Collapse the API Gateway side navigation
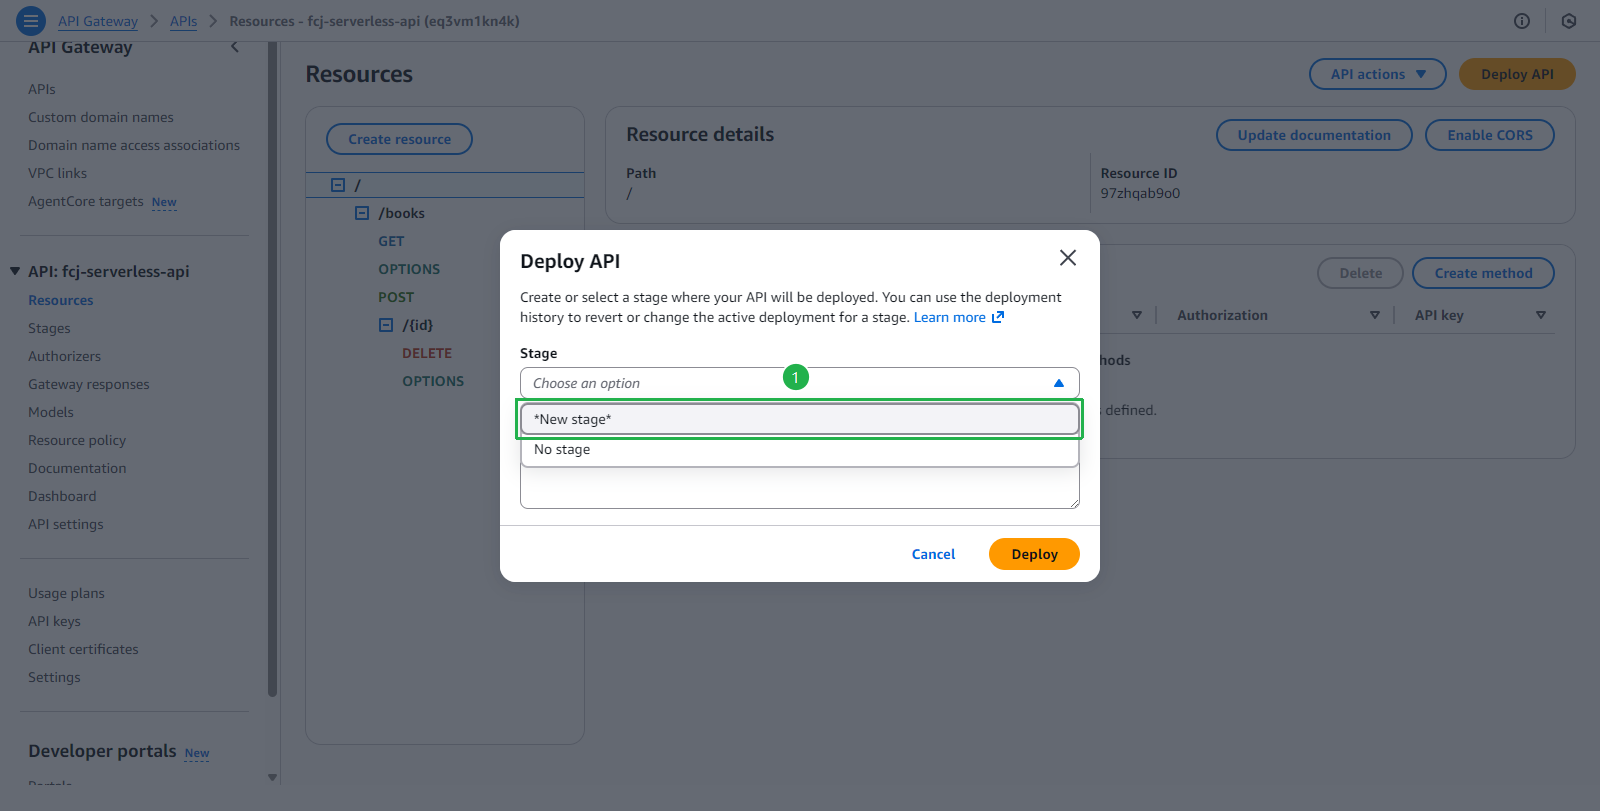 (235, 47)
